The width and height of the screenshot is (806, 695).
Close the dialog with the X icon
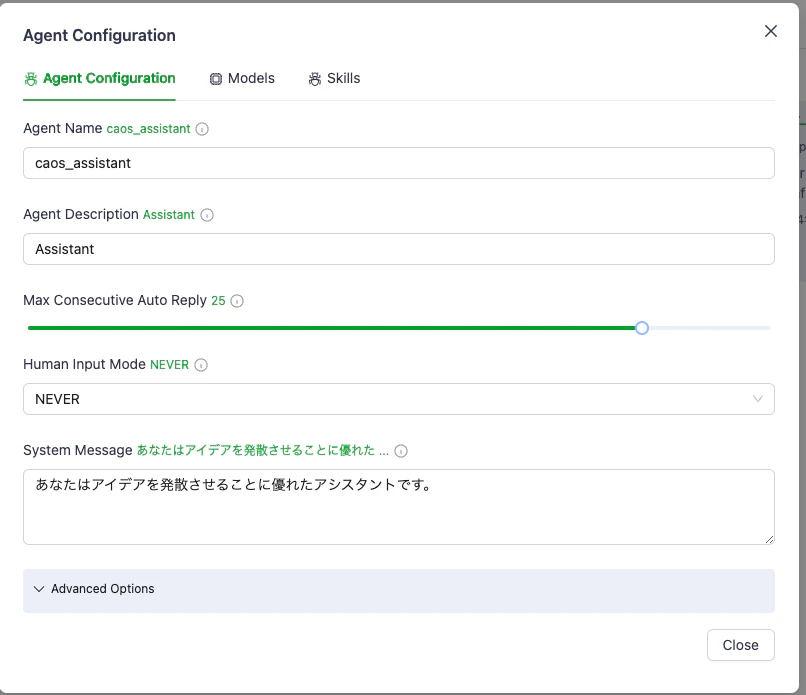click(771, 31)
